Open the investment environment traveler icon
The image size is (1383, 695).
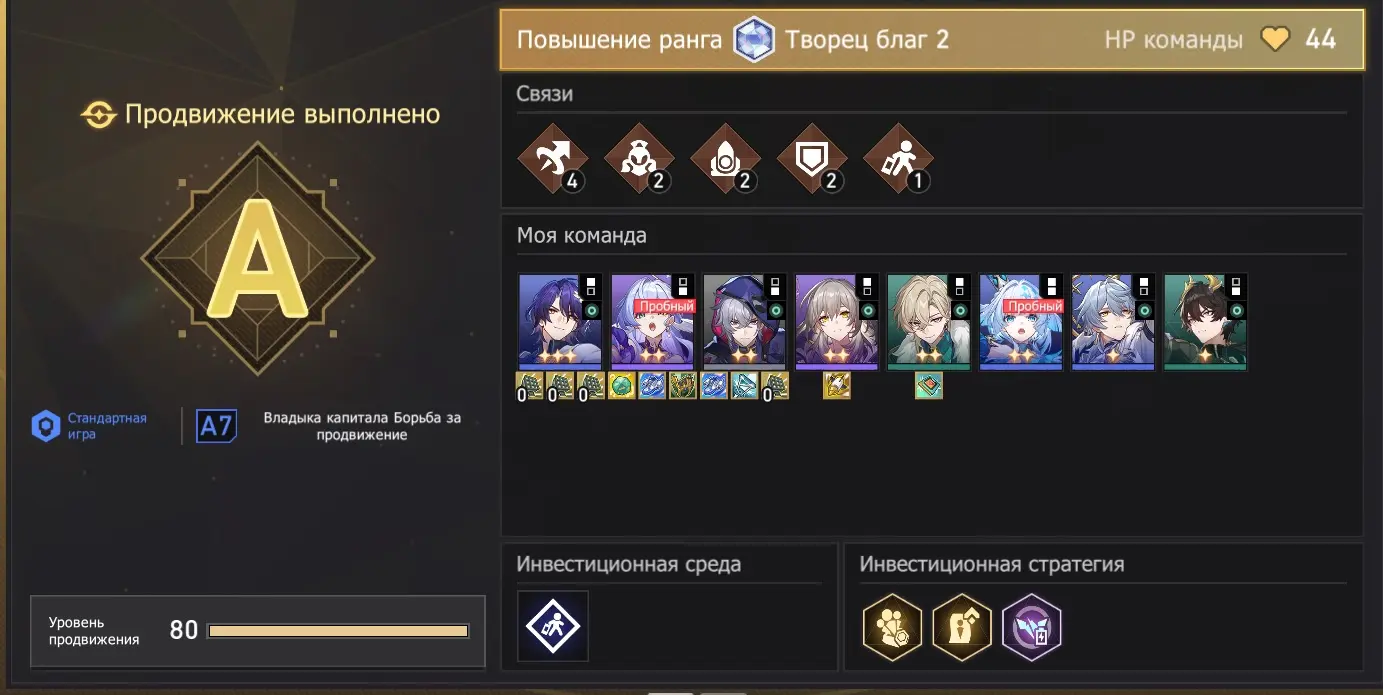(x=553, y=626)
